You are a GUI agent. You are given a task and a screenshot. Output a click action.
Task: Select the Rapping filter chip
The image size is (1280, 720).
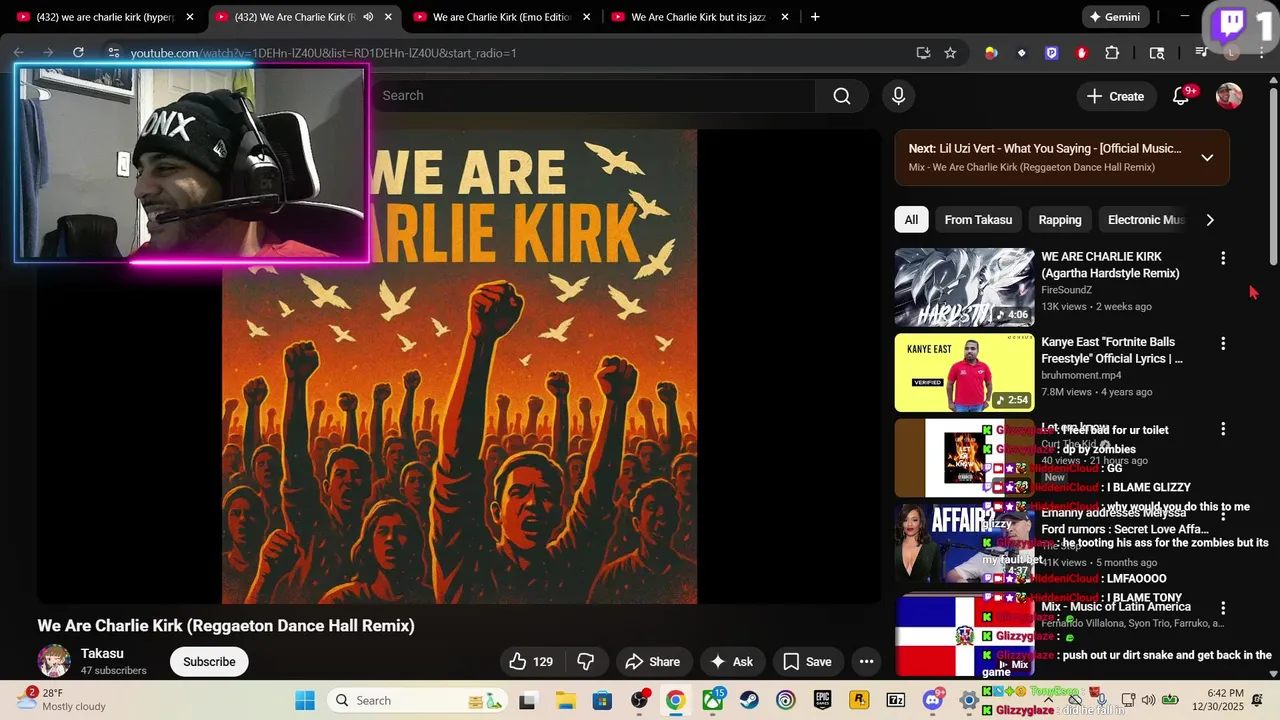coord(1060,220)
